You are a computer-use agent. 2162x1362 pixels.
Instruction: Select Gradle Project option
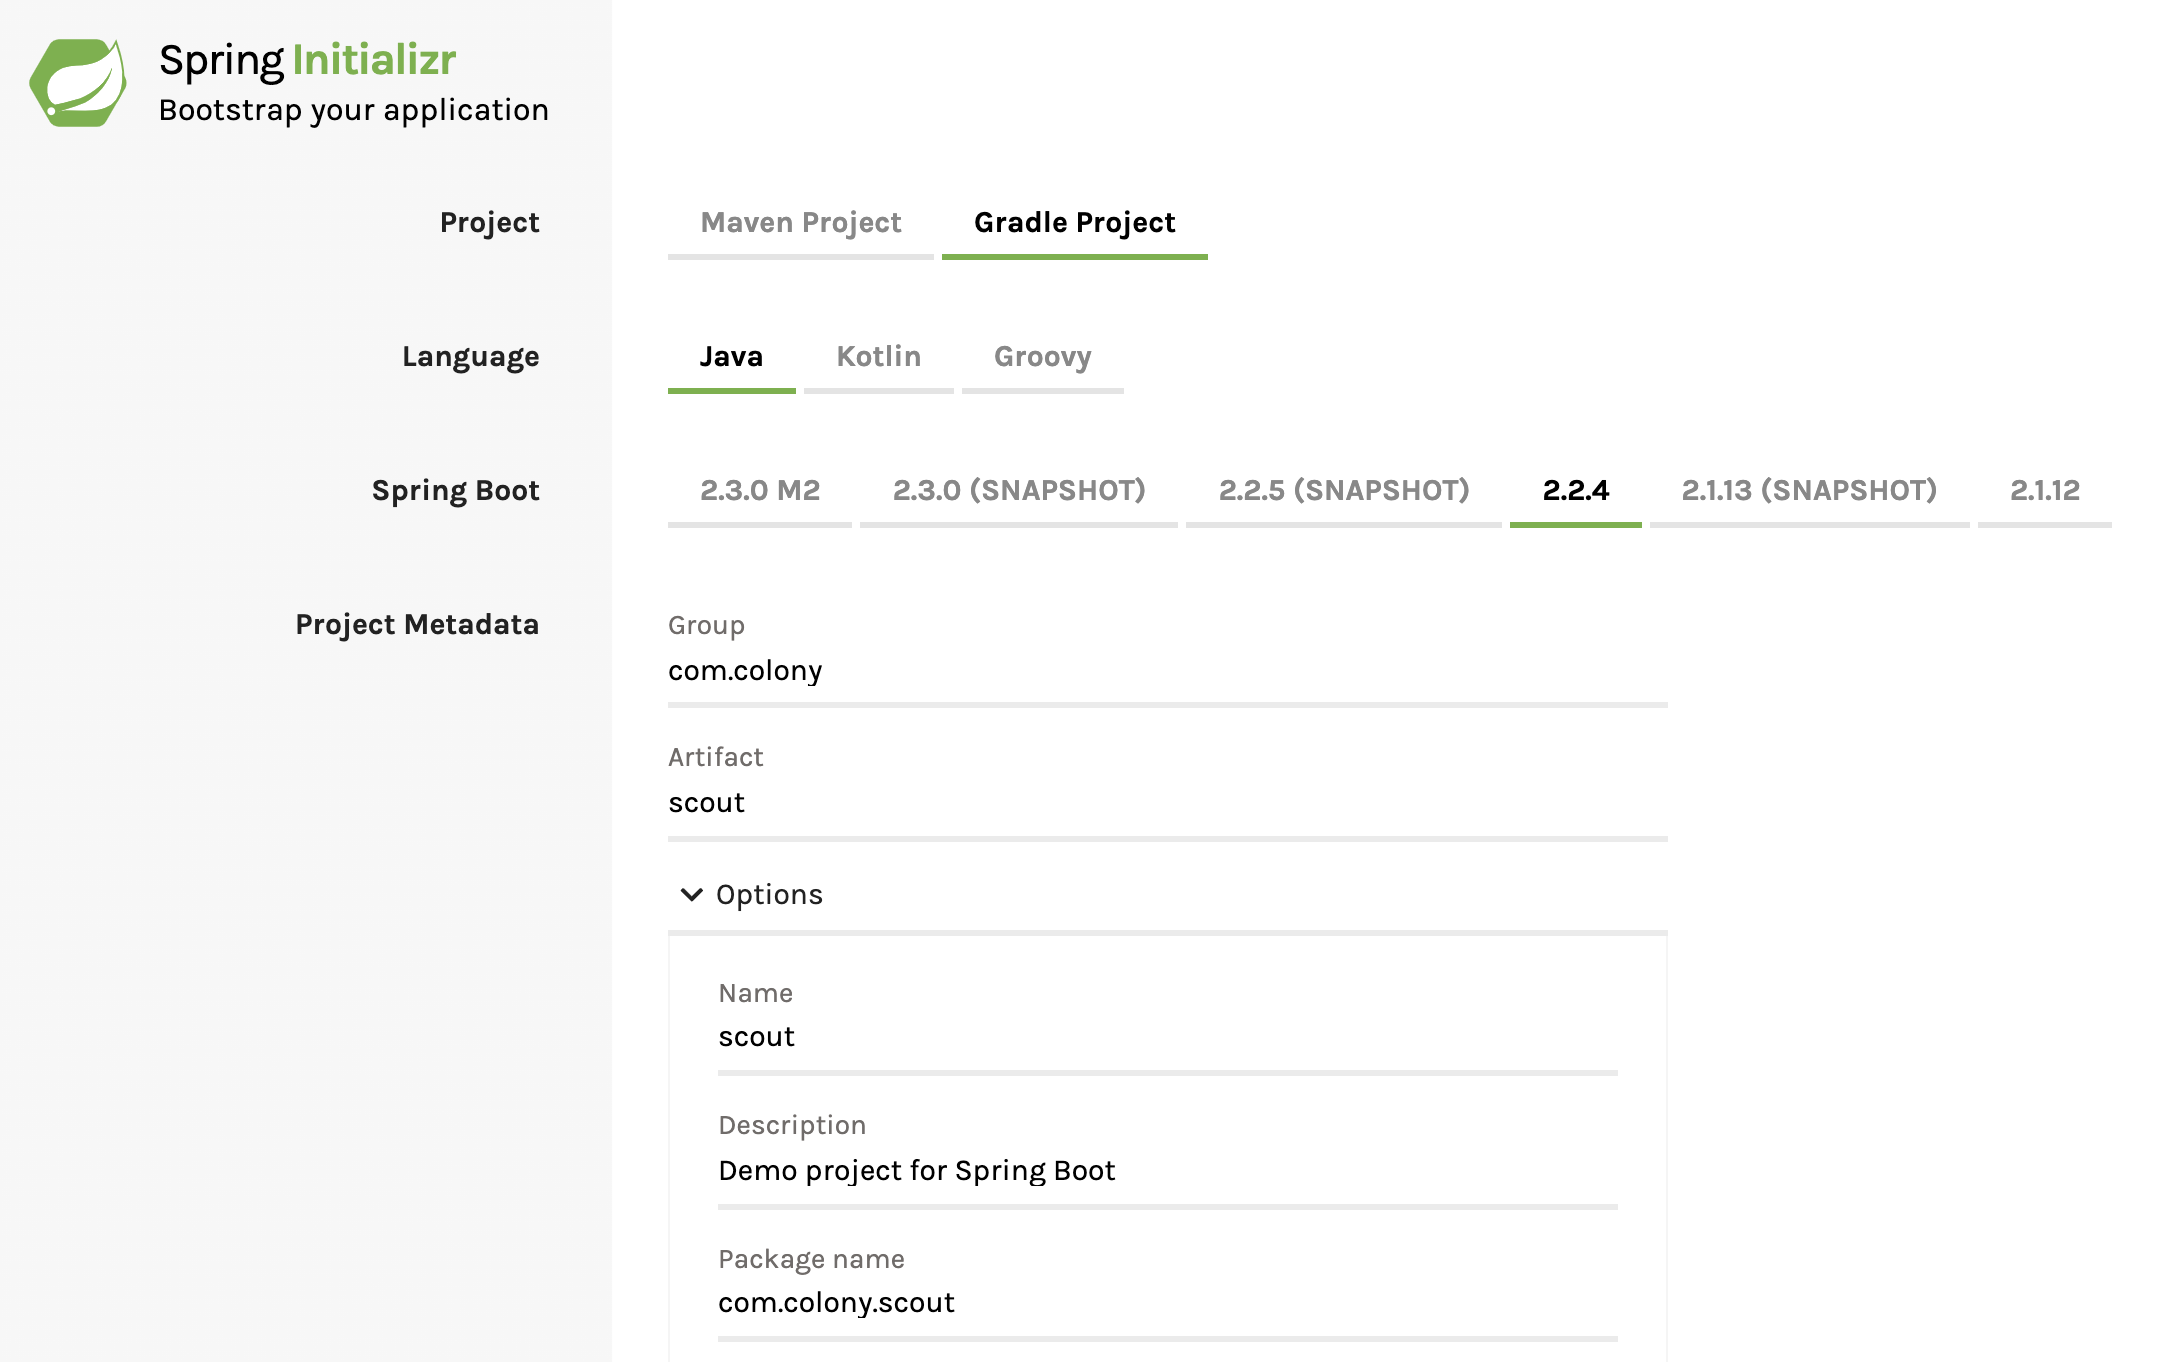pos(1074,223)
